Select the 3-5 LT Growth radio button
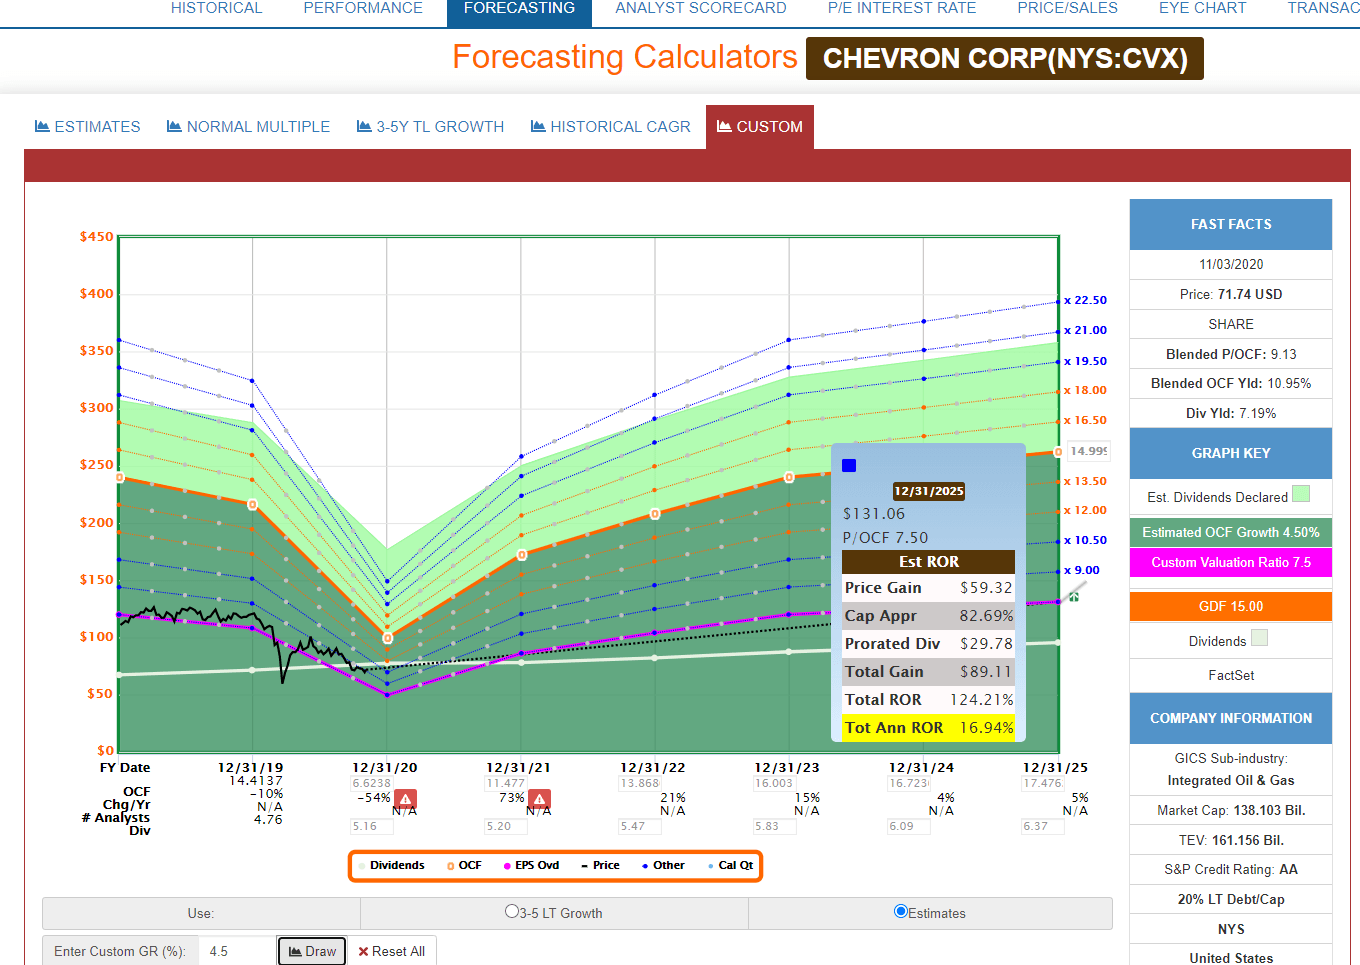Screen dimensions: 1360x965 tap(512, 912)
